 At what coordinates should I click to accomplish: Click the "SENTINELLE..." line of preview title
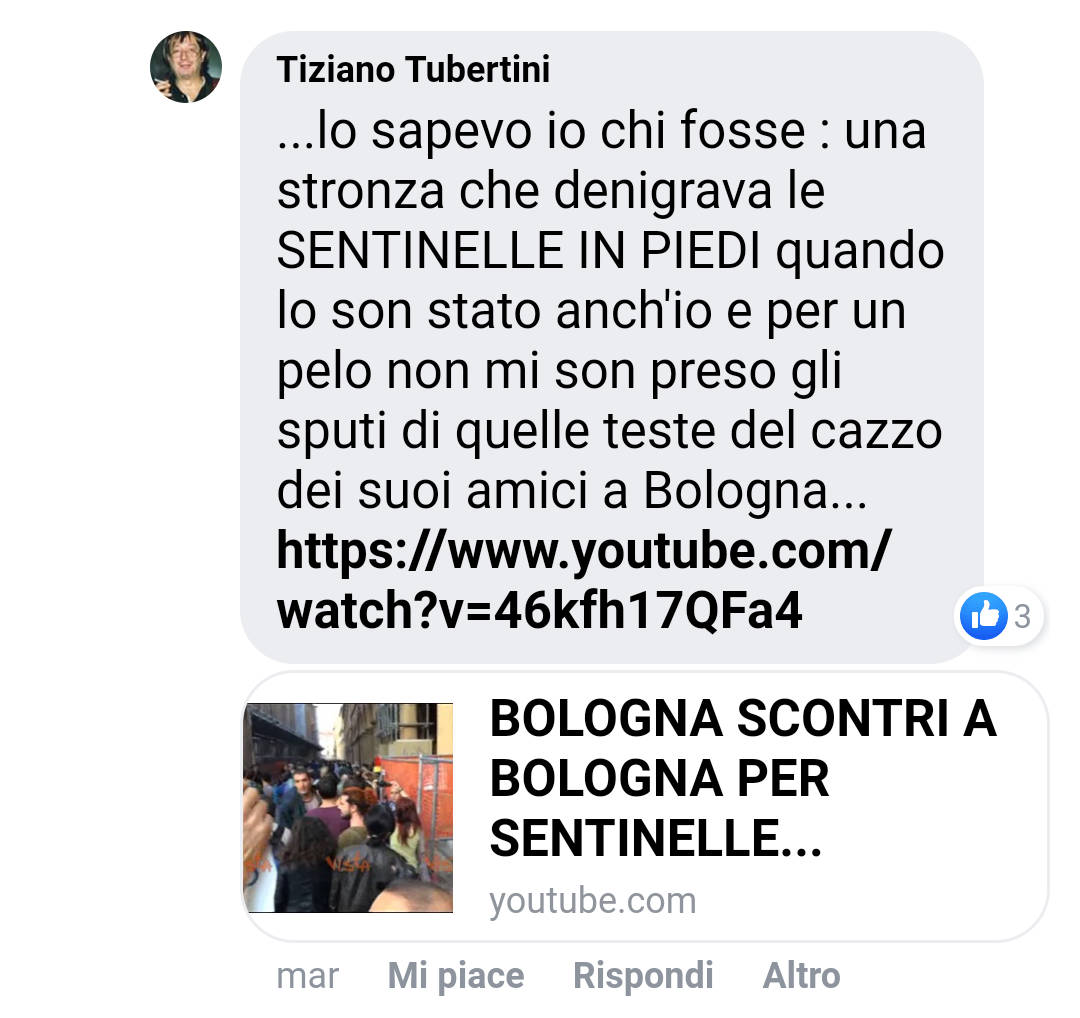[x=656, y=838]
